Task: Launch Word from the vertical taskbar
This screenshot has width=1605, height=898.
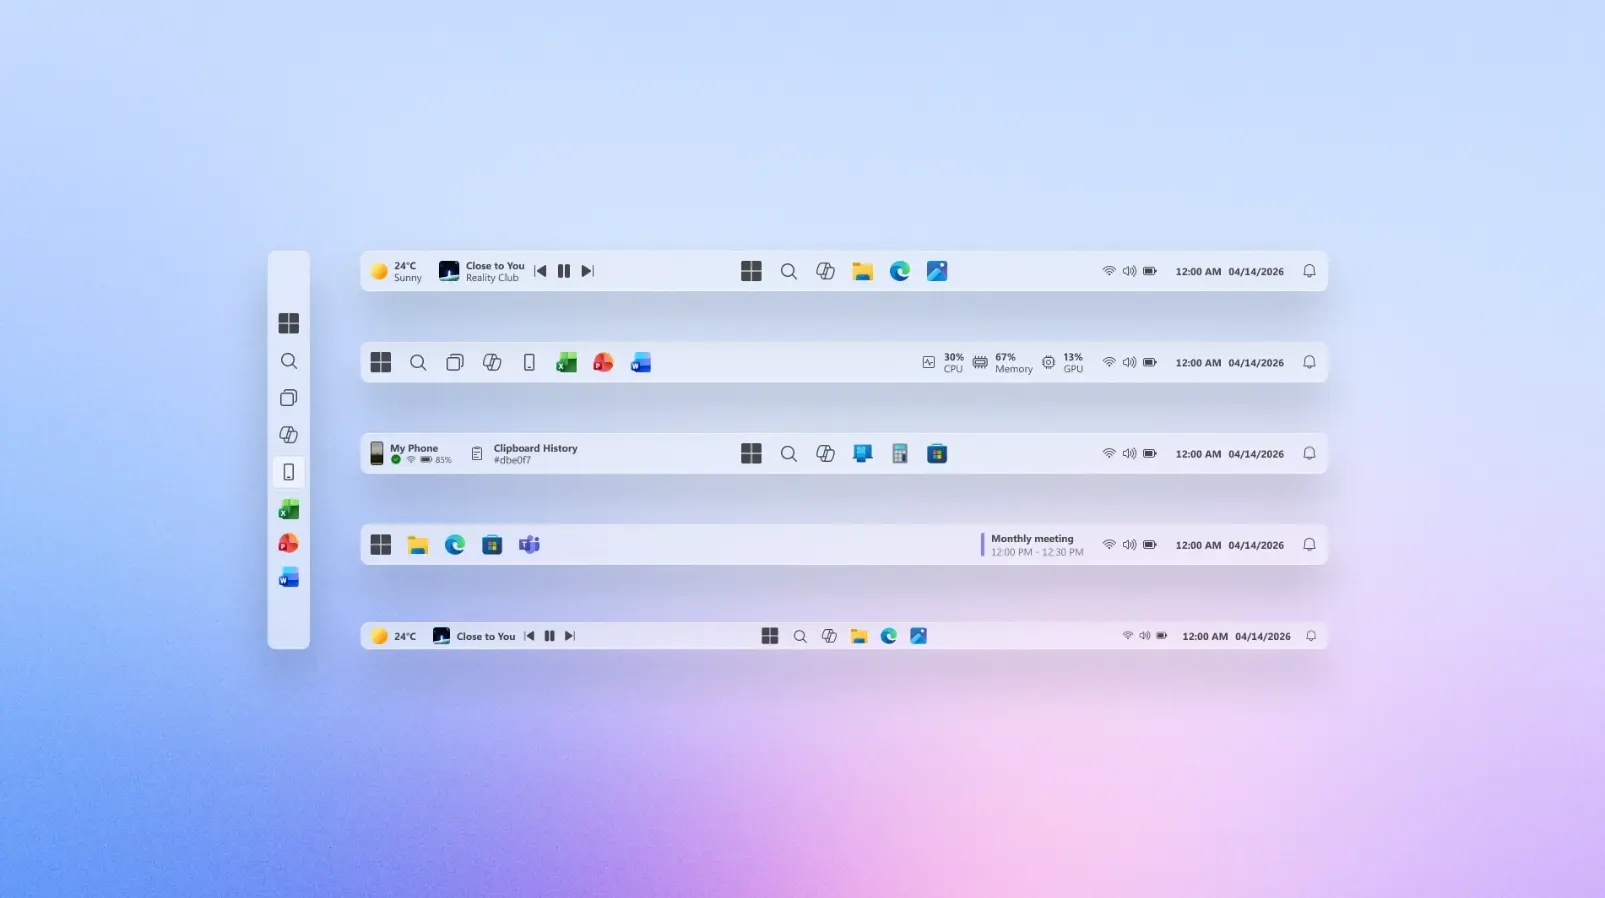Action: coord(289,578)
